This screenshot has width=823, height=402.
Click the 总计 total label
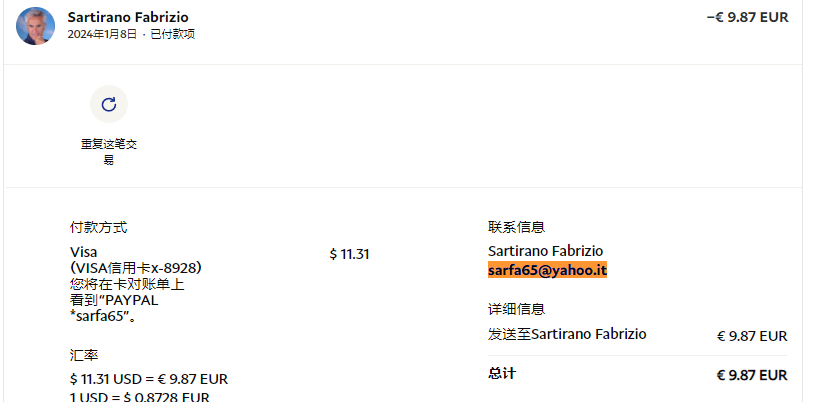[x=502, y=373]
